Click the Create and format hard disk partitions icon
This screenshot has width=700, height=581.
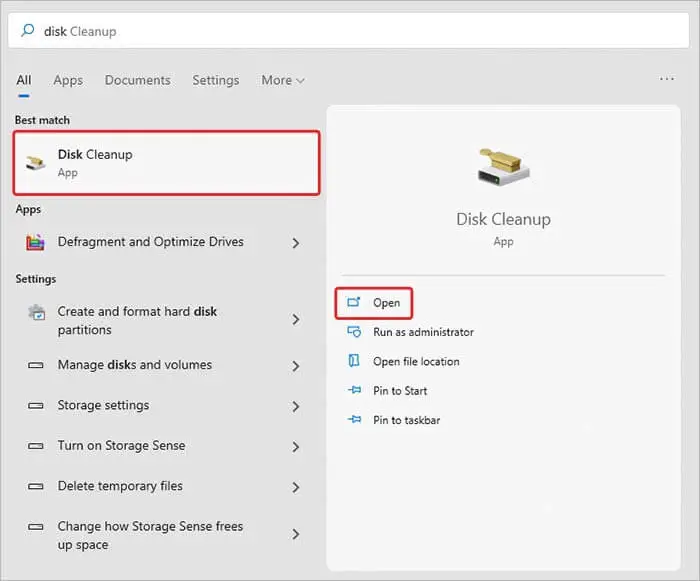click(x=36, y=312)
